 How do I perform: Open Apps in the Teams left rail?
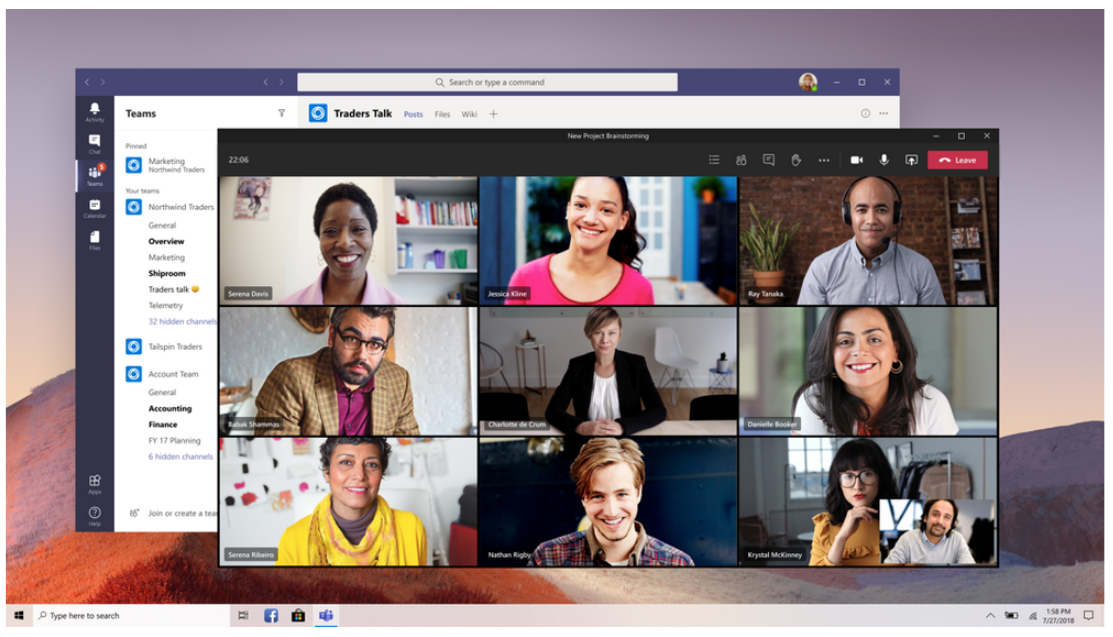tap(94, 484)
